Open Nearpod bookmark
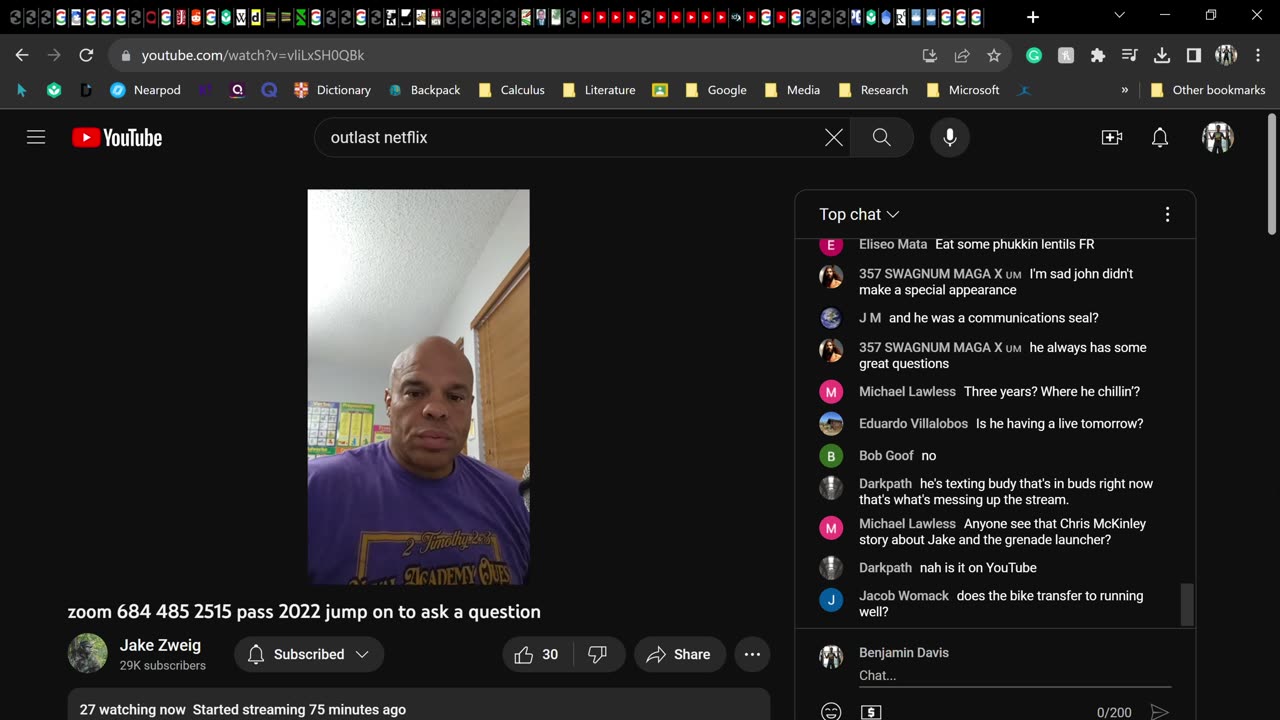Viewport: 1280px width, 720px height. (145, 90)
